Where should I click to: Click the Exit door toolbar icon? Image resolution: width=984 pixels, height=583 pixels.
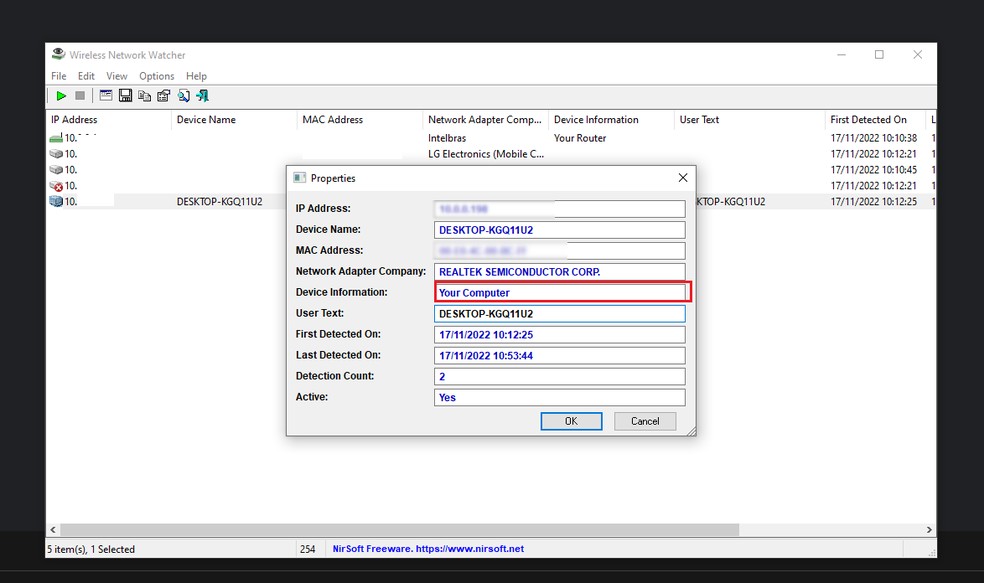click(x=203, y=96)
